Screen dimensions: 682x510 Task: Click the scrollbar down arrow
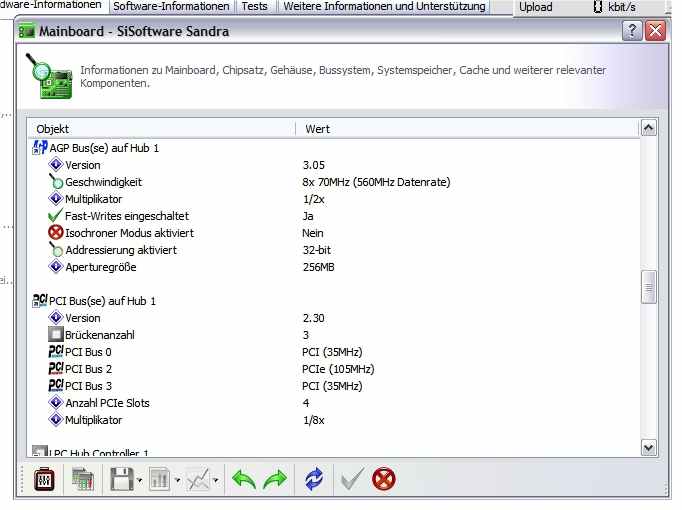[649, 447]
